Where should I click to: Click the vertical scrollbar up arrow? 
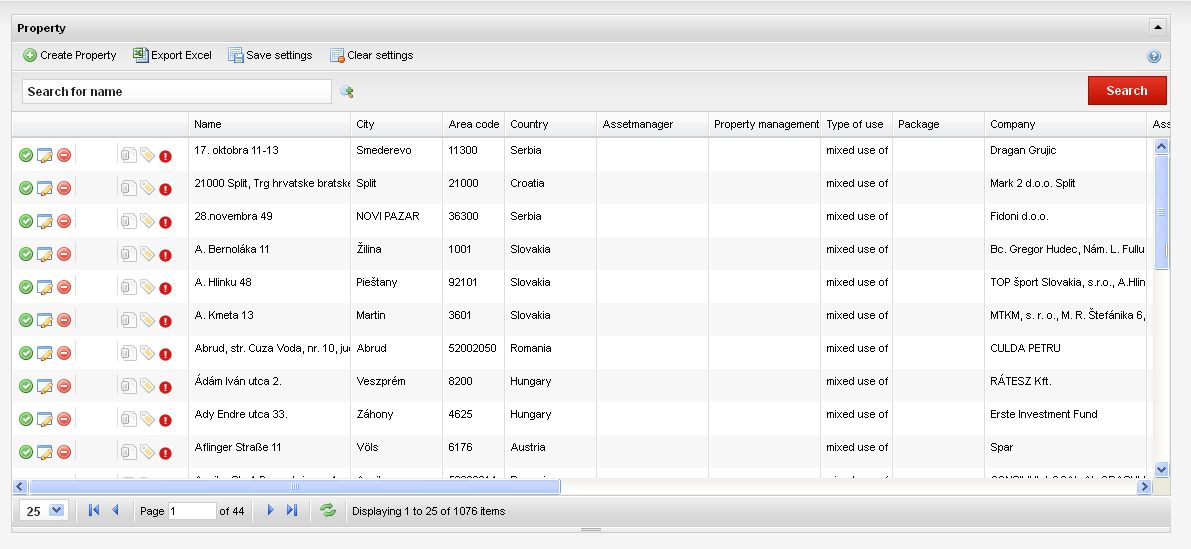[1161, 147]
